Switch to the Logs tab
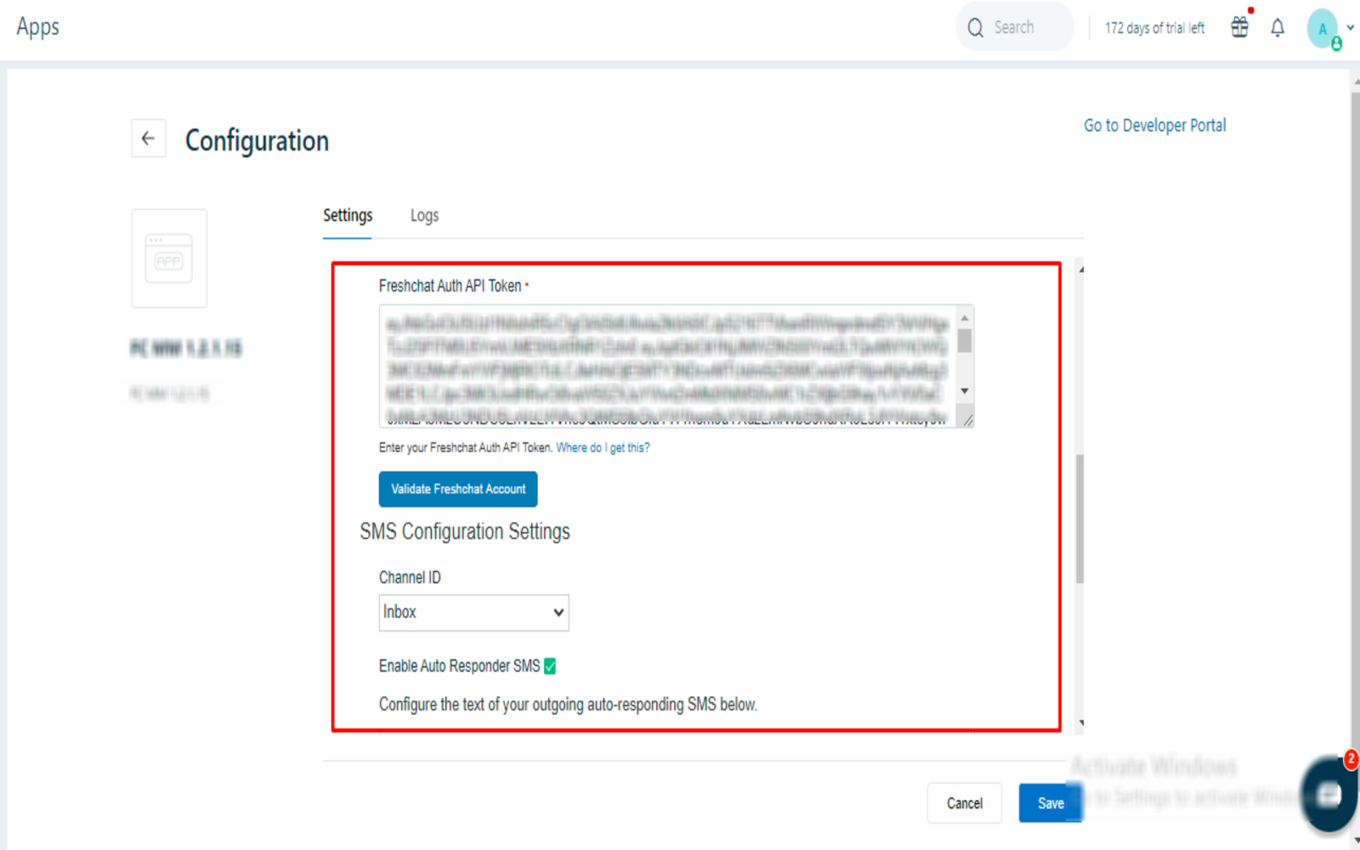 coord(424,215)
